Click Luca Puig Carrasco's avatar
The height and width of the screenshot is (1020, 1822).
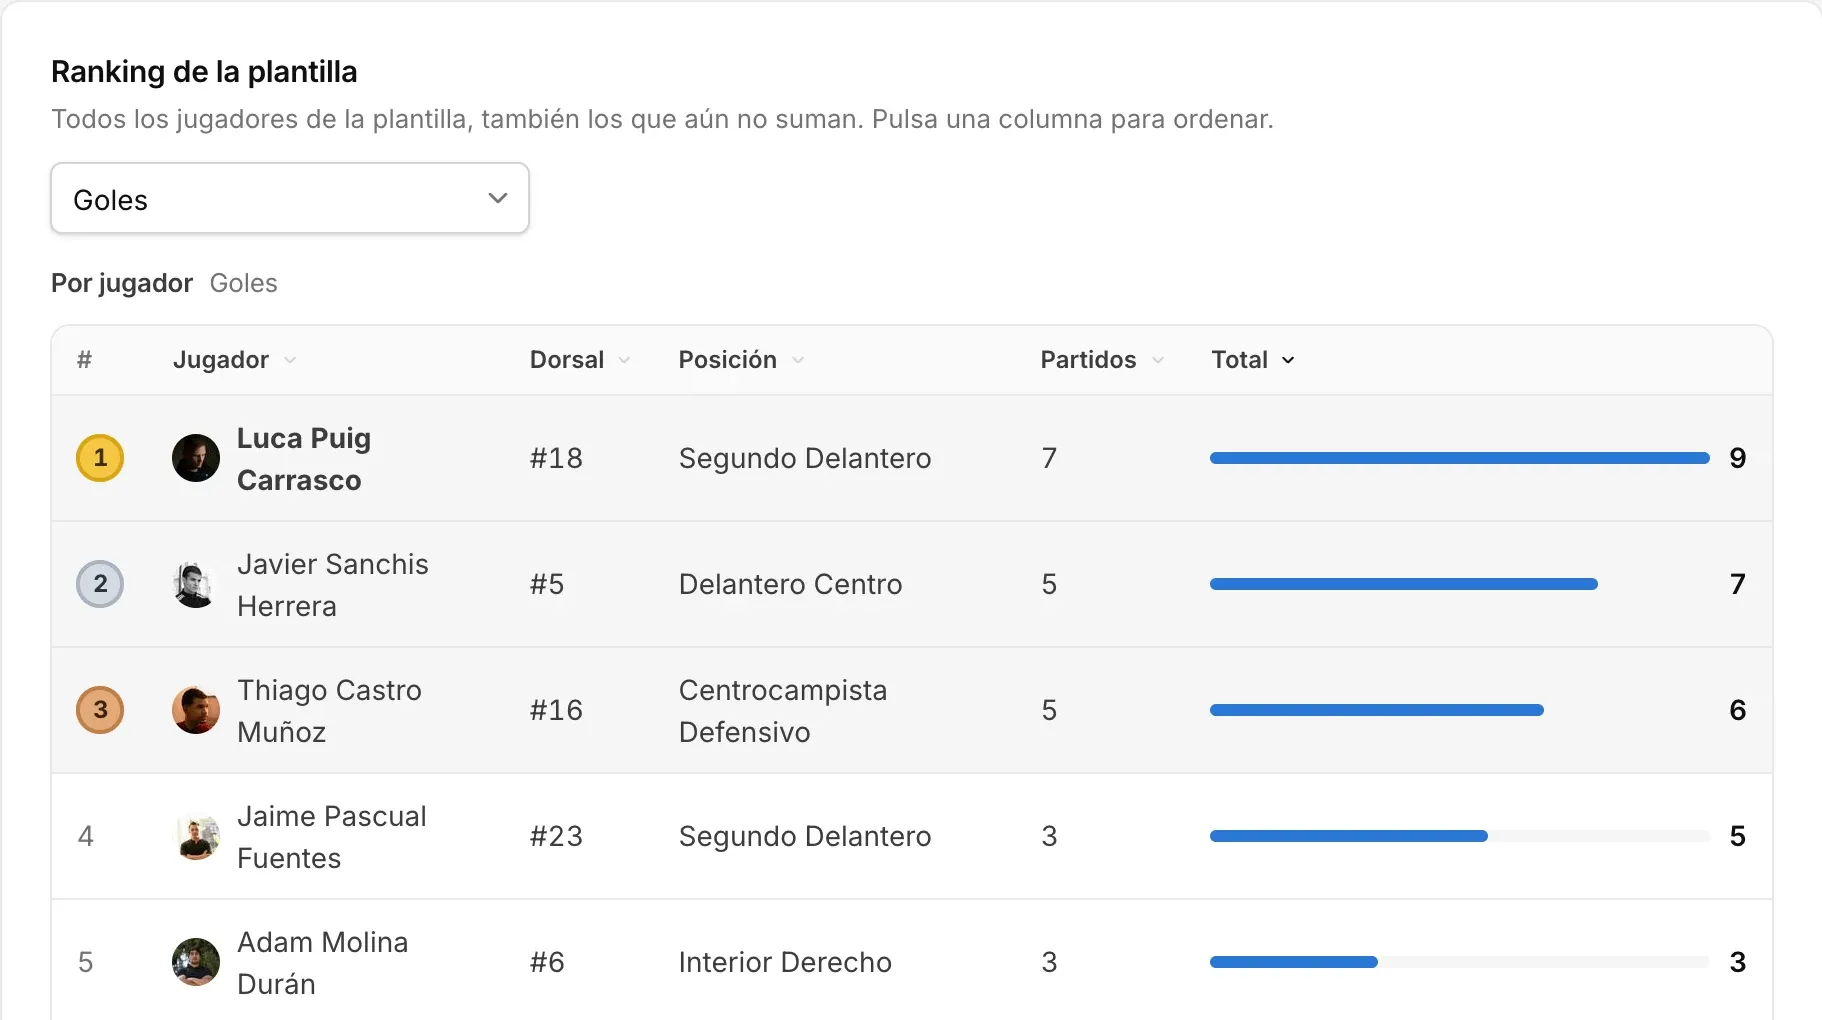tap(196, 458)
